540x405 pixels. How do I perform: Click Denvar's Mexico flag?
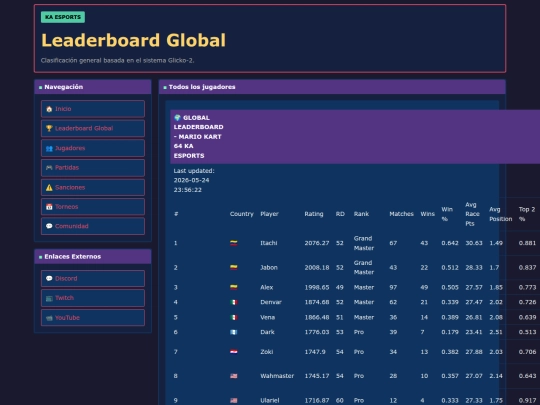pyautogui.click(x=233, y=302)
